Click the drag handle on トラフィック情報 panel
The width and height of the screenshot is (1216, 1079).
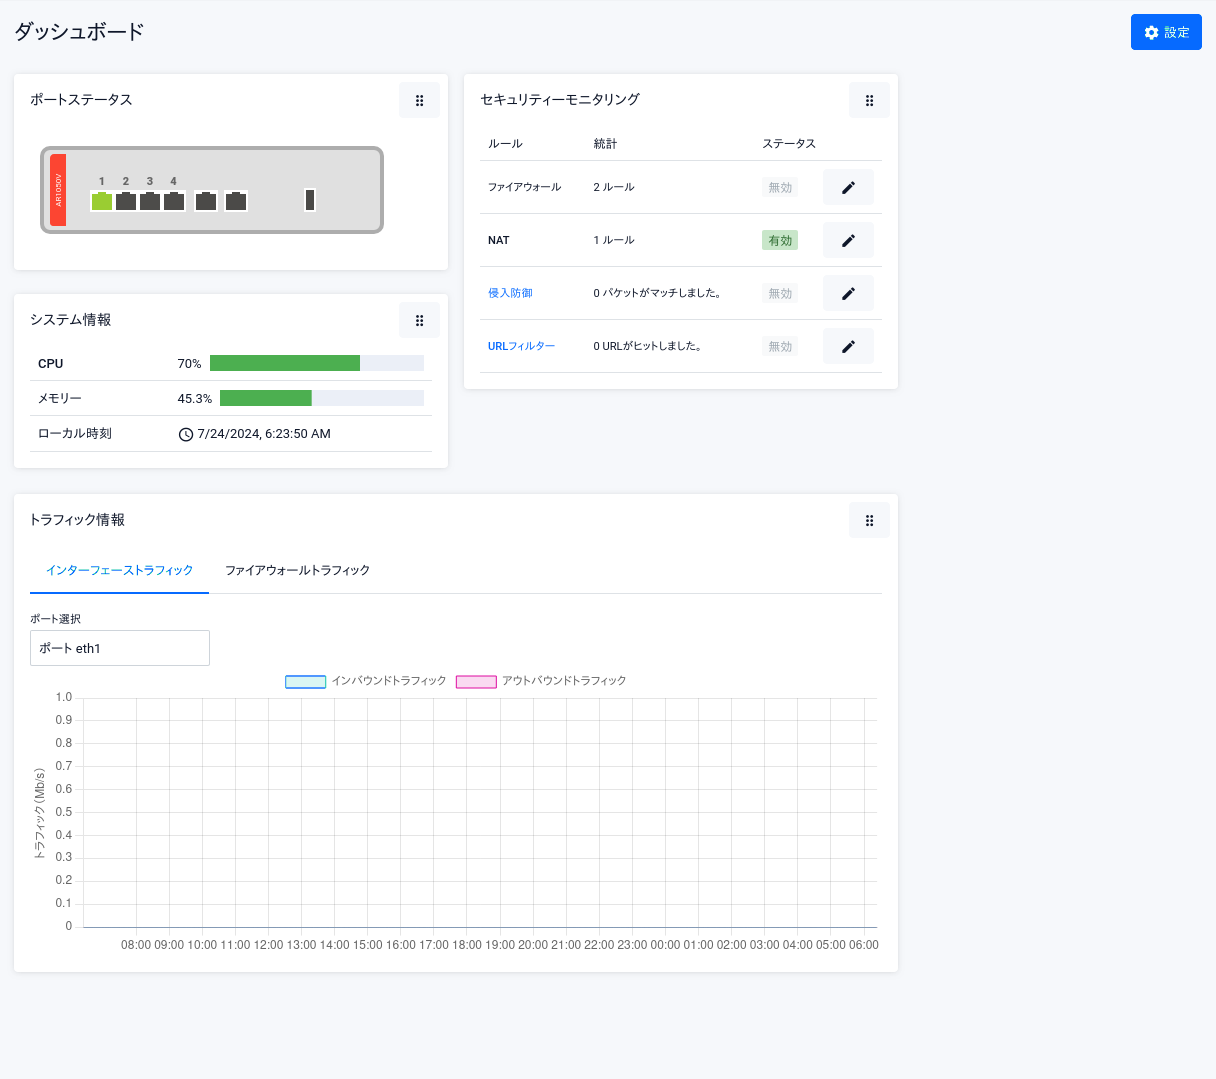pos(869,520)
